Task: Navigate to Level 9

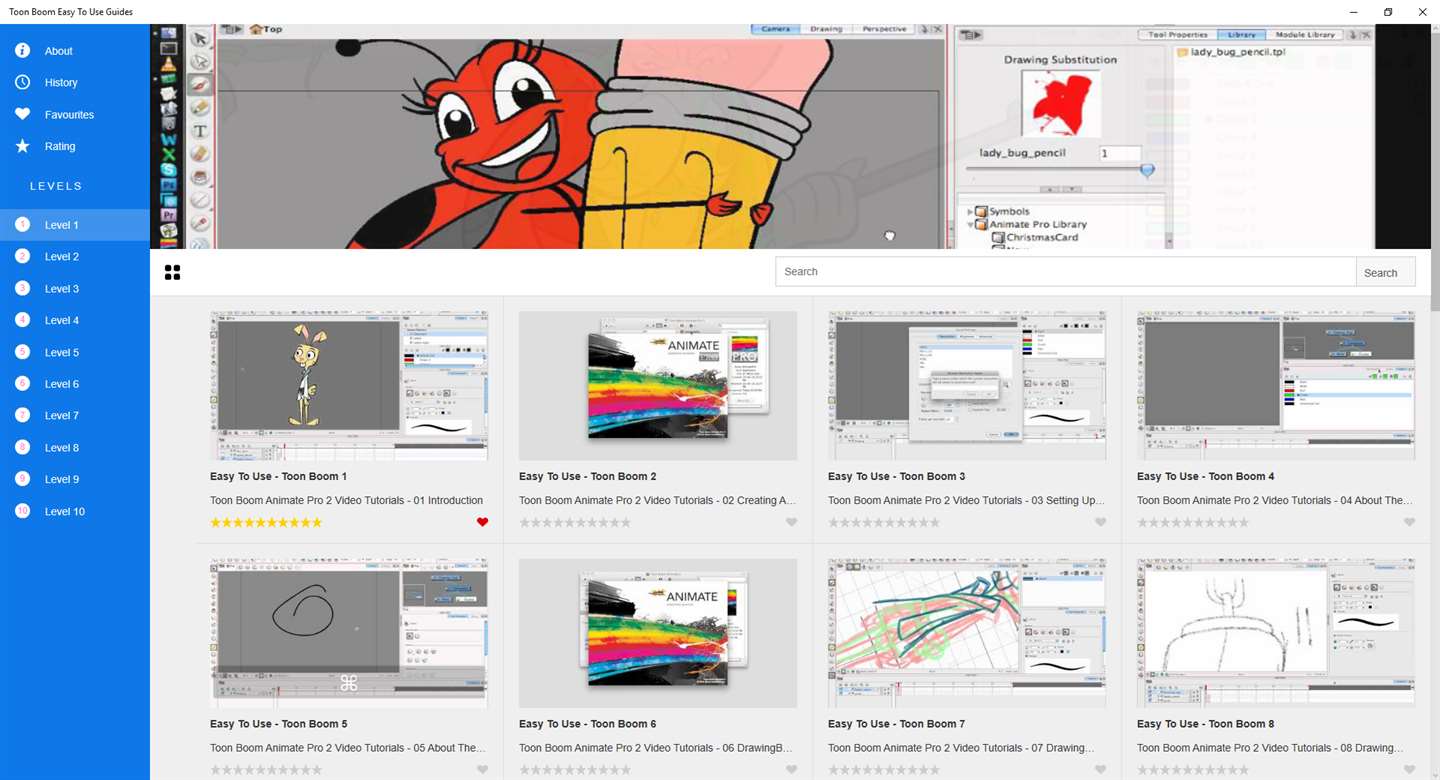Action: click(x=75, y=480)
